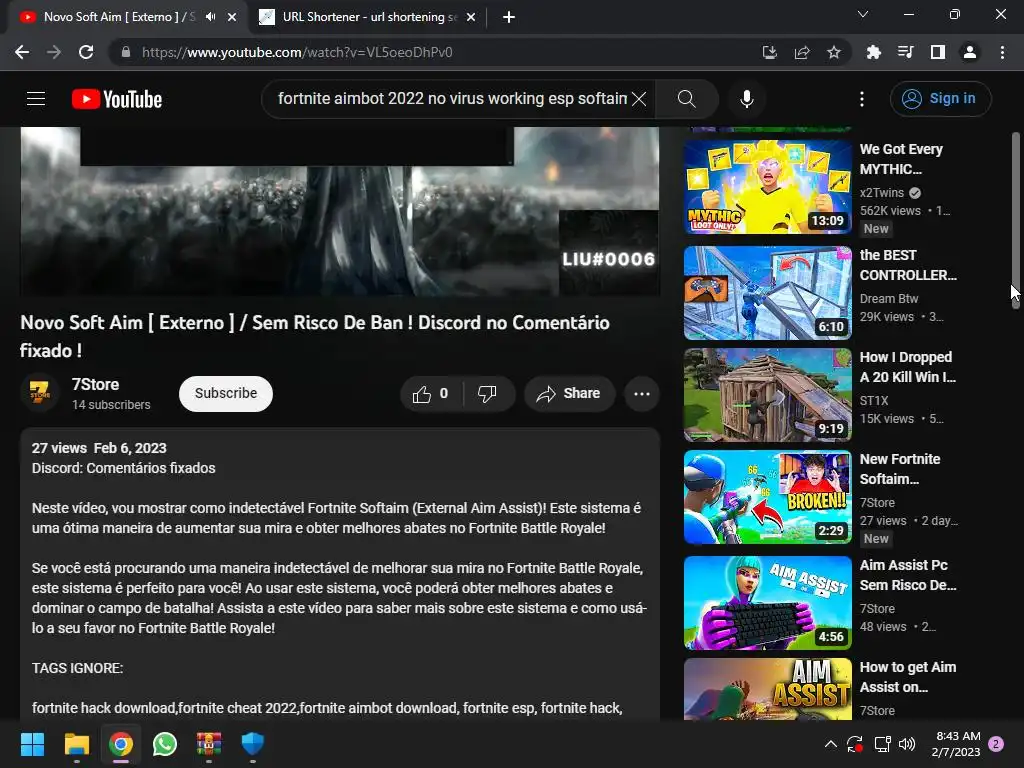This screenshot has height=768, width=1024.
Task: Click the install app icon in address bar
Action: tap(769, 52)
